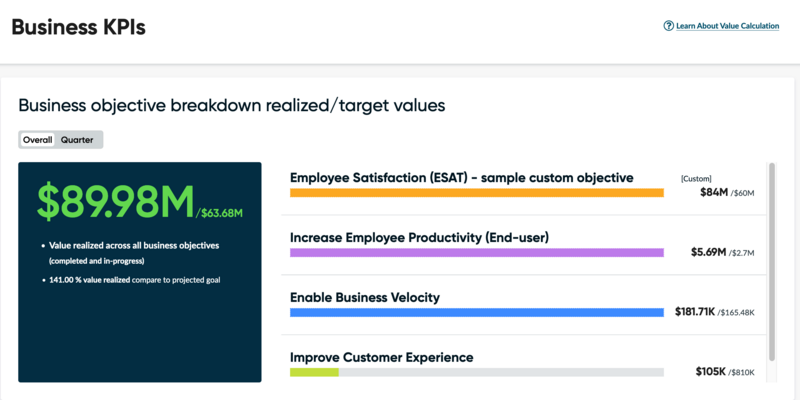Select the Overall view toggle
Viewport: 800px width, 400px height.
click(x=38, y=140)
